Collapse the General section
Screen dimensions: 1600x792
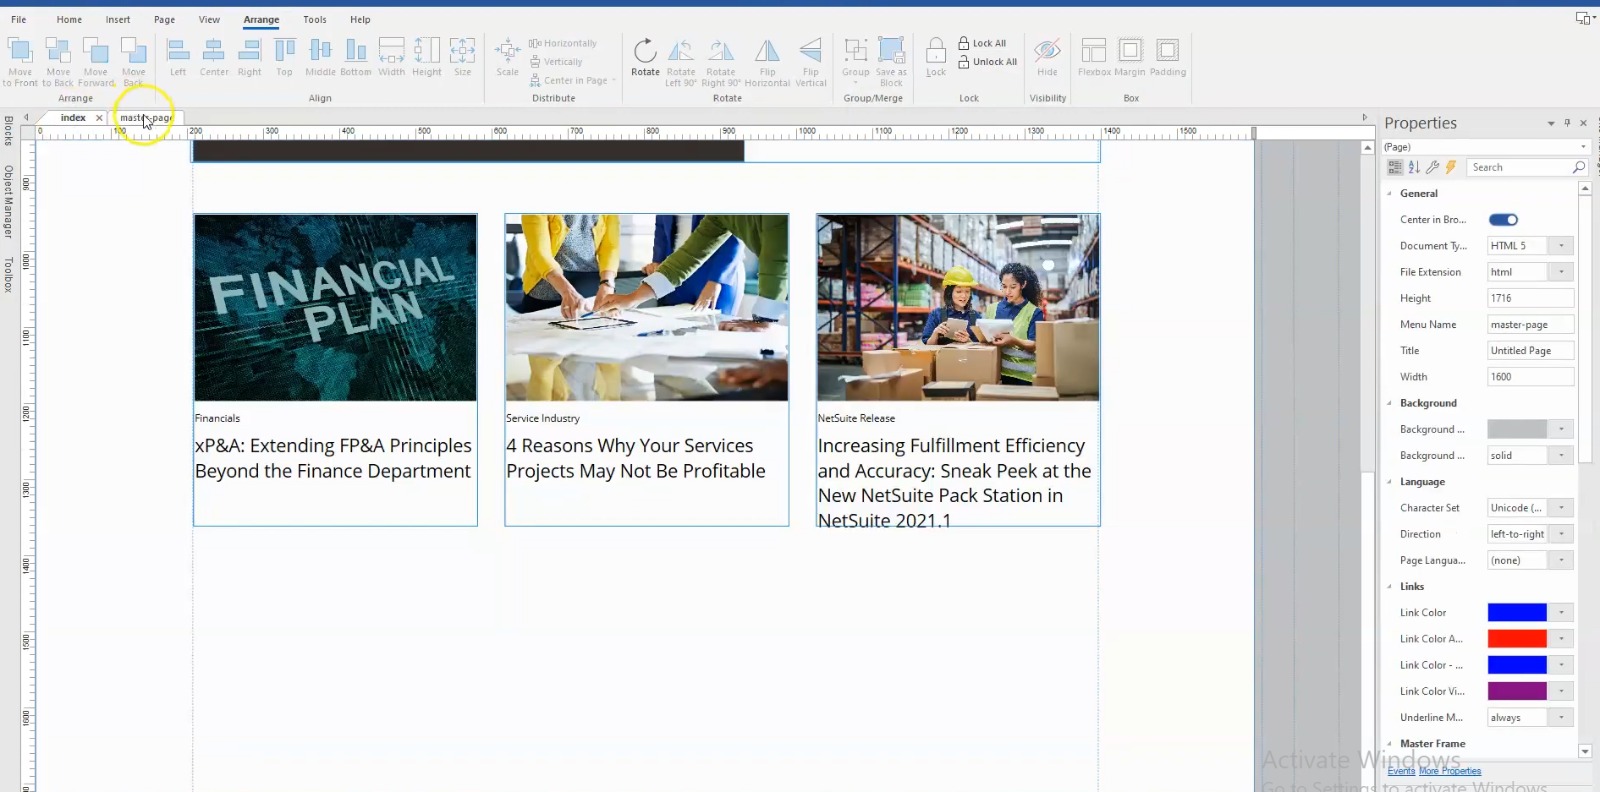[x=1389, y=193]
